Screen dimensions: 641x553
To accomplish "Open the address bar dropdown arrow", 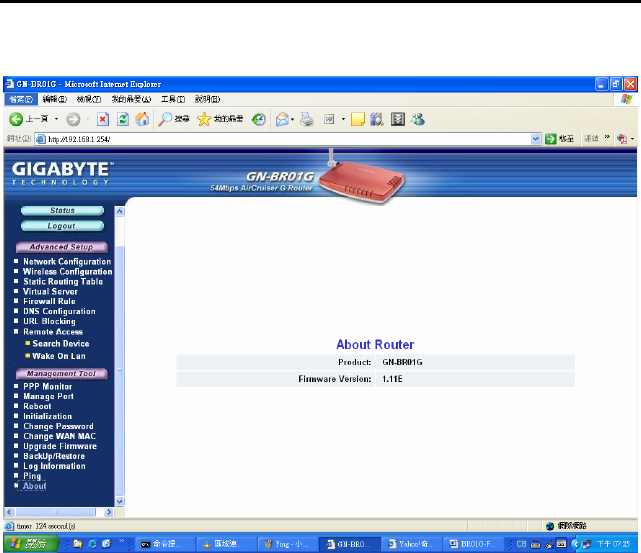I will (x=535, y=139).
